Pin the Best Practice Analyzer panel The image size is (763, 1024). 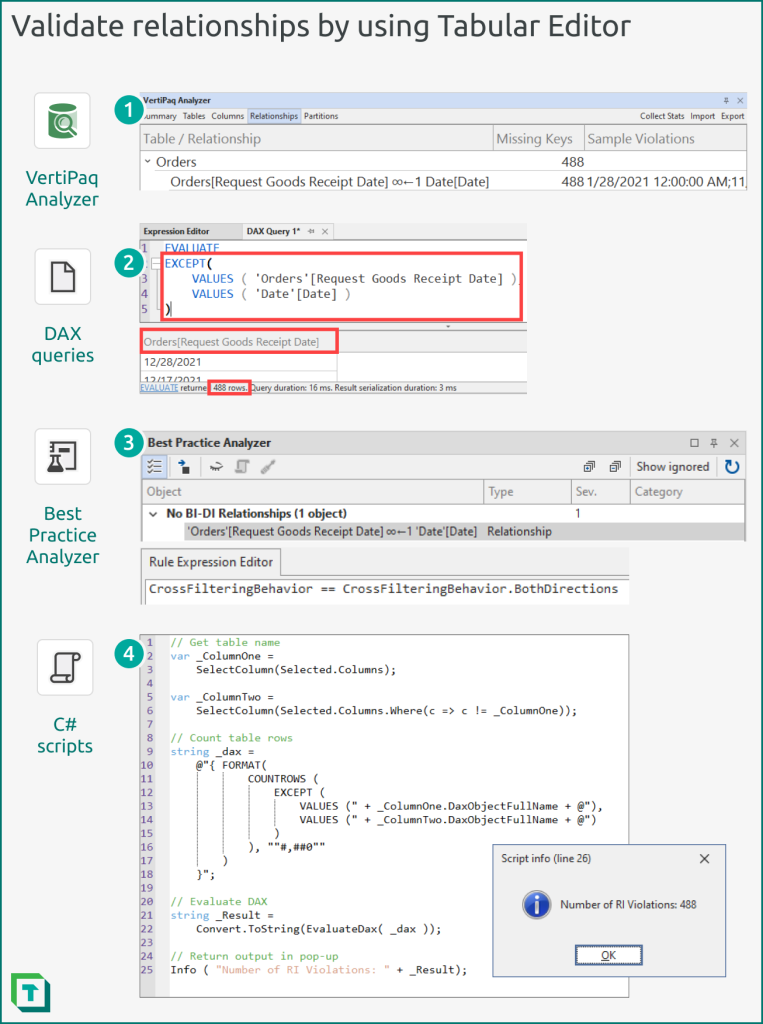pos(714,443)
